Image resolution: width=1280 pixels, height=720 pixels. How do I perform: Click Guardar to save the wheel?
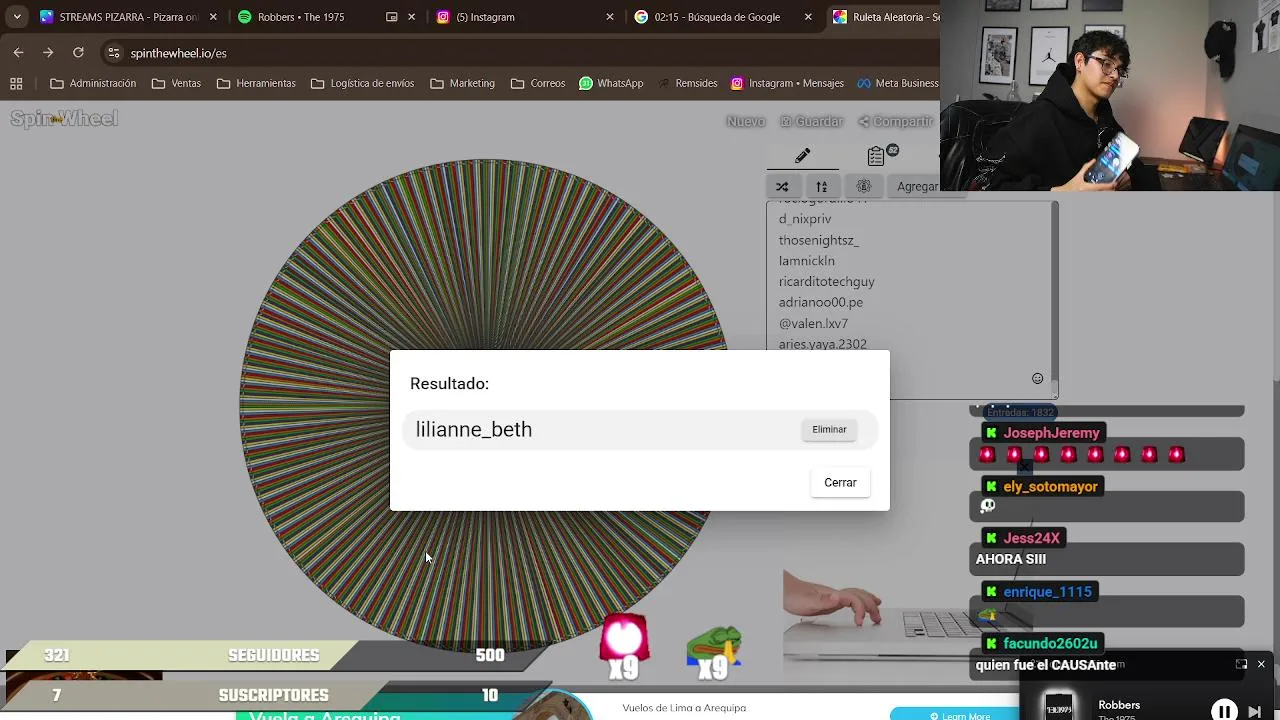click(812, 121)
